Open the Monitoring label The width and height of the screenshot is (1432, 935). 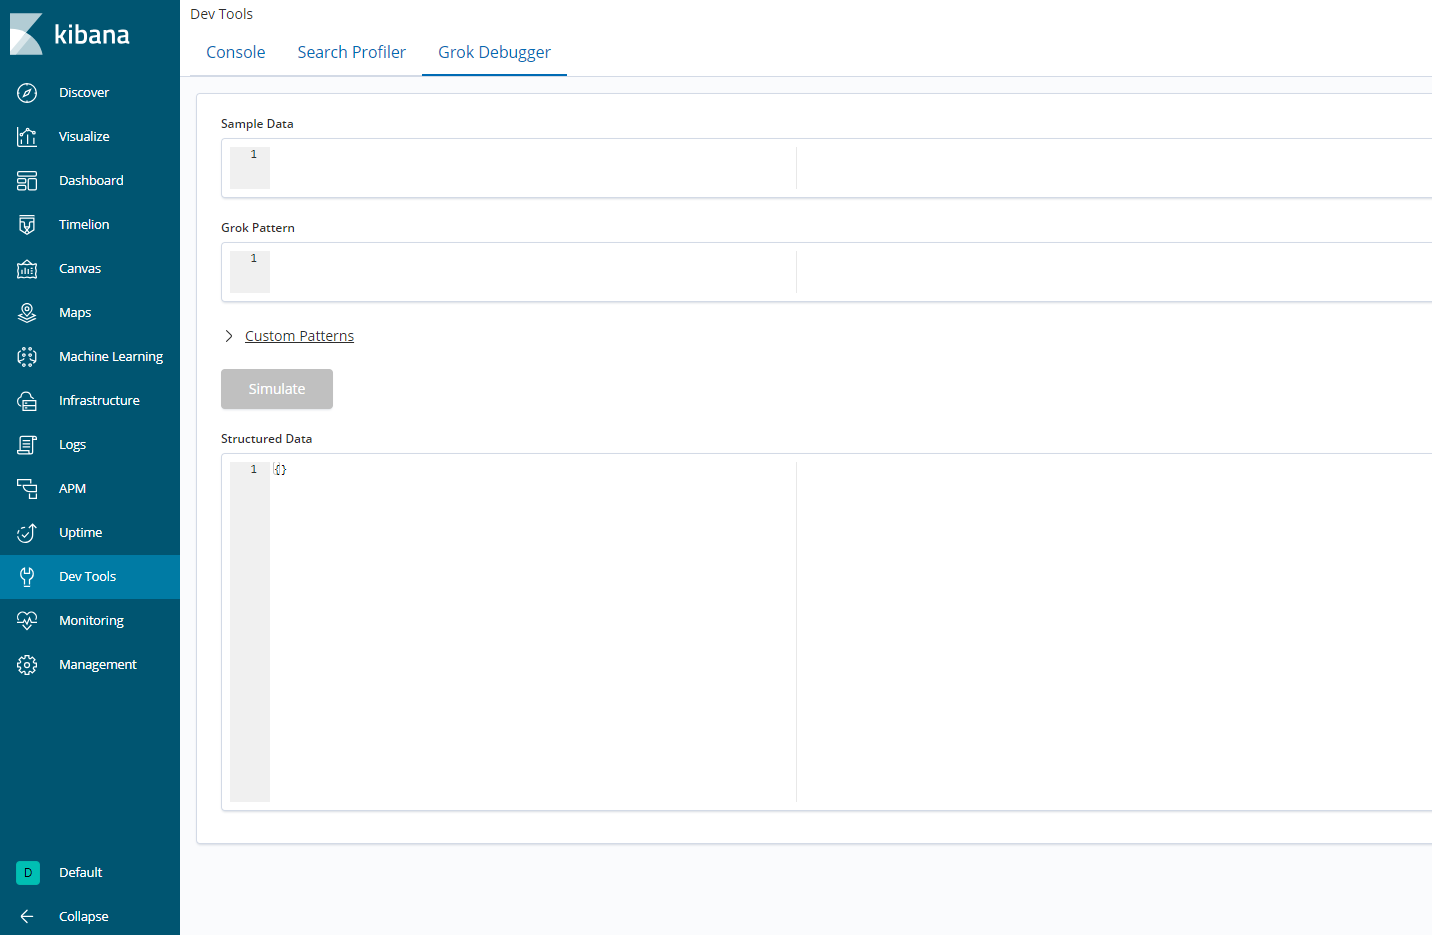point(91,621)
